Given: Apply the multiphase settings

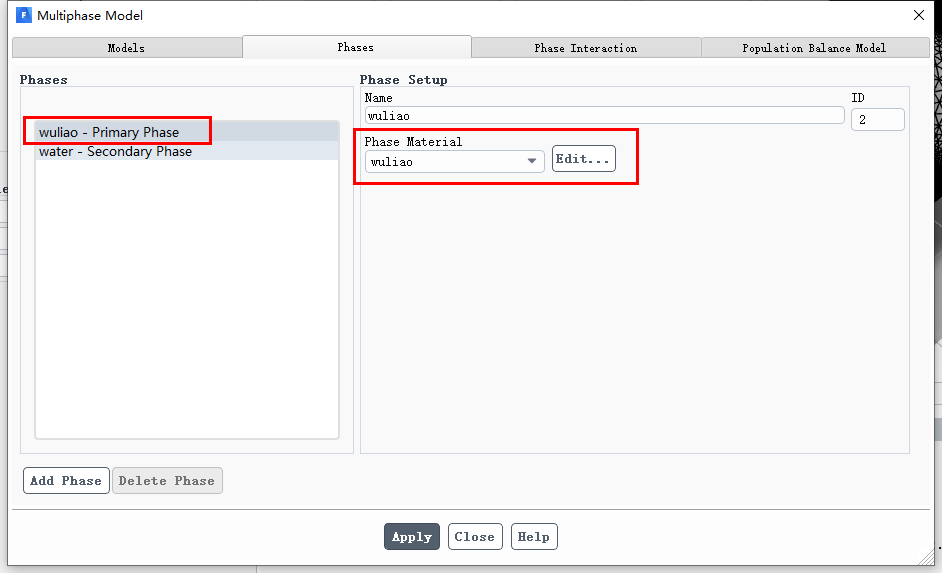Looking at the screenshot, I should point(412,536).
